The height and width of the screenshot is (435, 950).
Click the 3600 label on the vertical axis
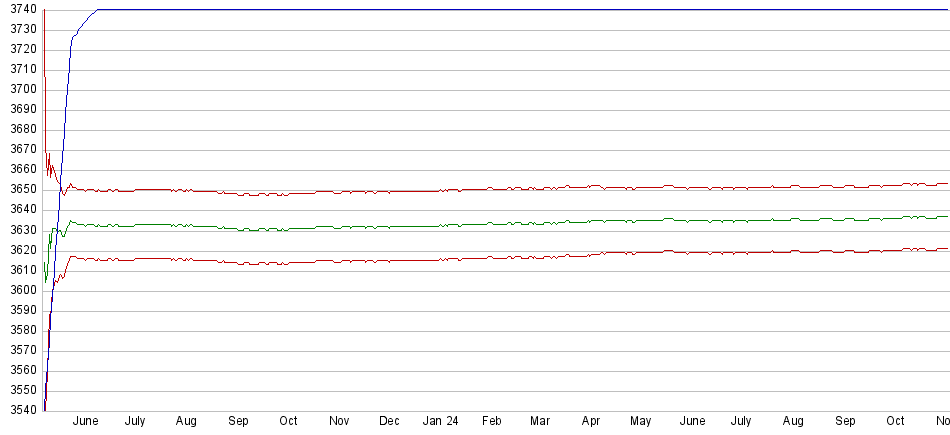(22, 290)
